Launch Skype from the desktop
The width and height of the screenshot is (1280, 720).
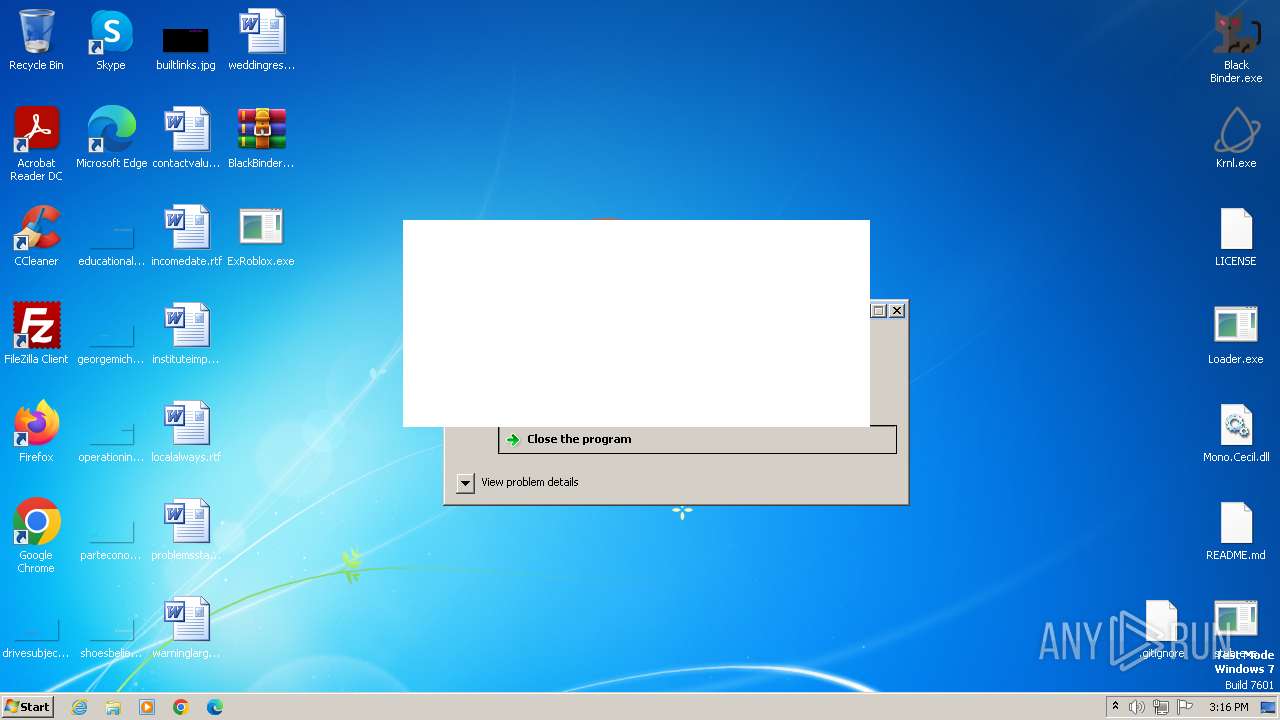click(x=111, y=40)
